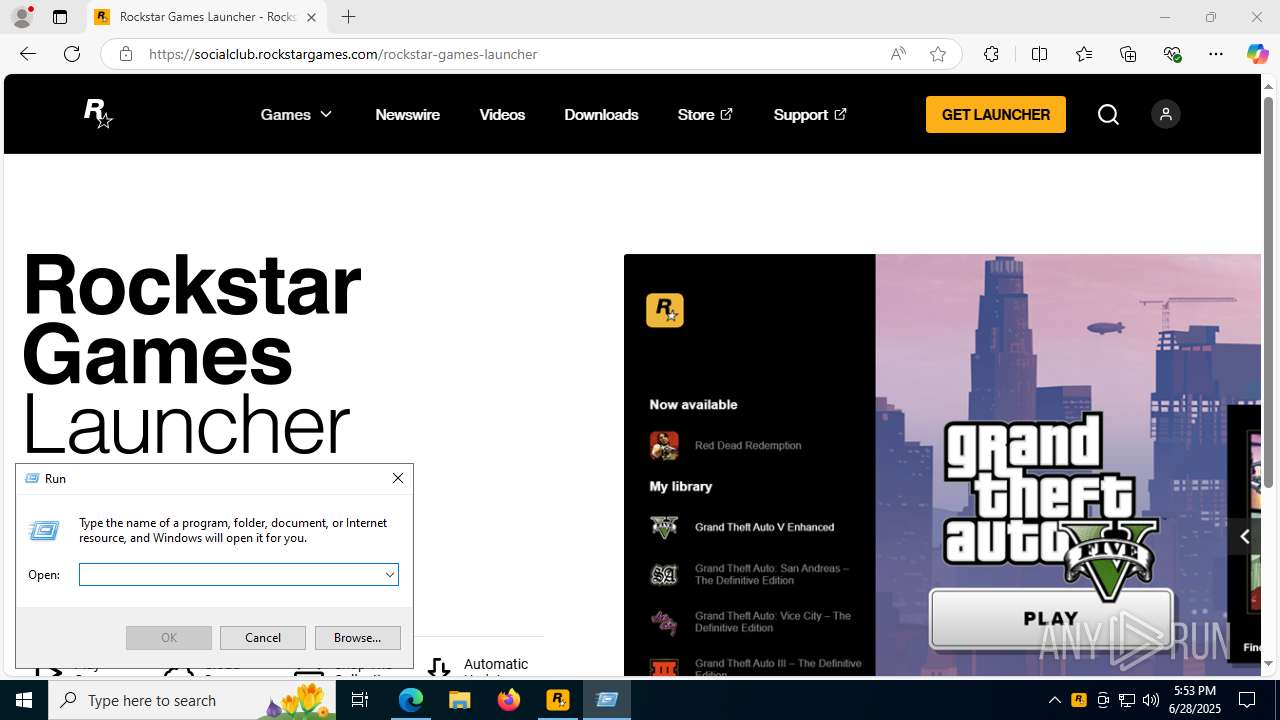Click previous slide arrow in carousel
The image size is (1280, 720).
tap(1244, 537)
